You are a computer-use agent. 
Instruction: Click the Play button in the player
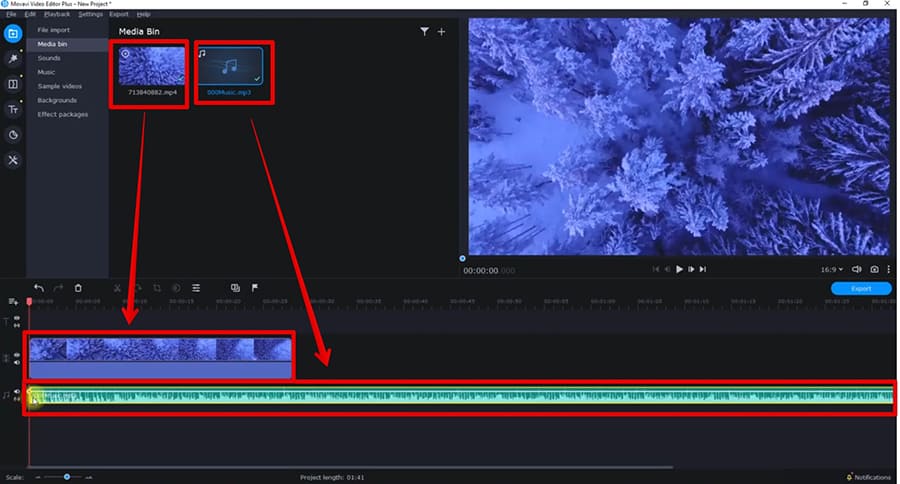coord(679,269)
